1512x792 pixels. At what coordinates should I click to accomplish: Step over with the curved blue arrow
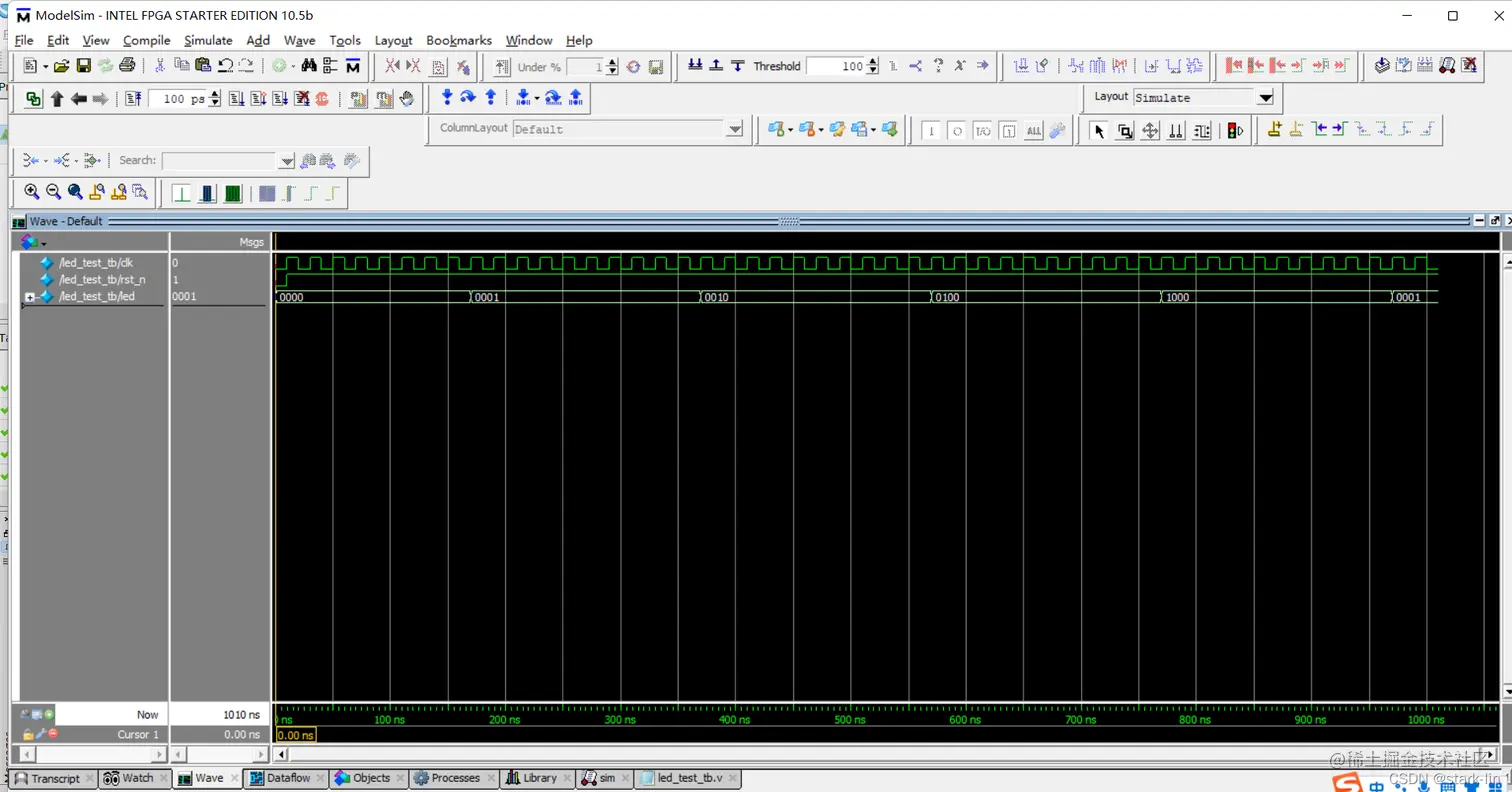[x=468, y=97]
